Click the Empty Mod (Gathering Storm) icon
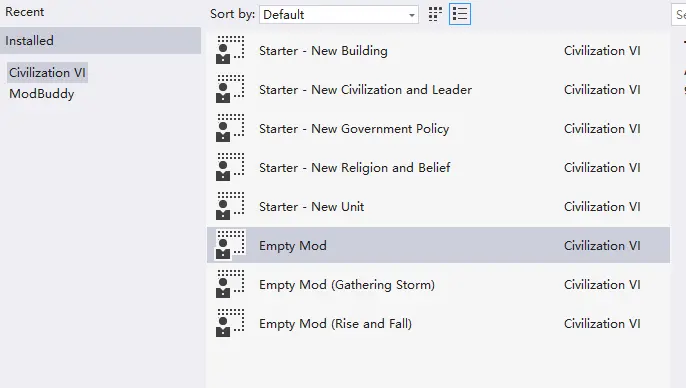Screen dimensions: 686x388 pos(230,284)
